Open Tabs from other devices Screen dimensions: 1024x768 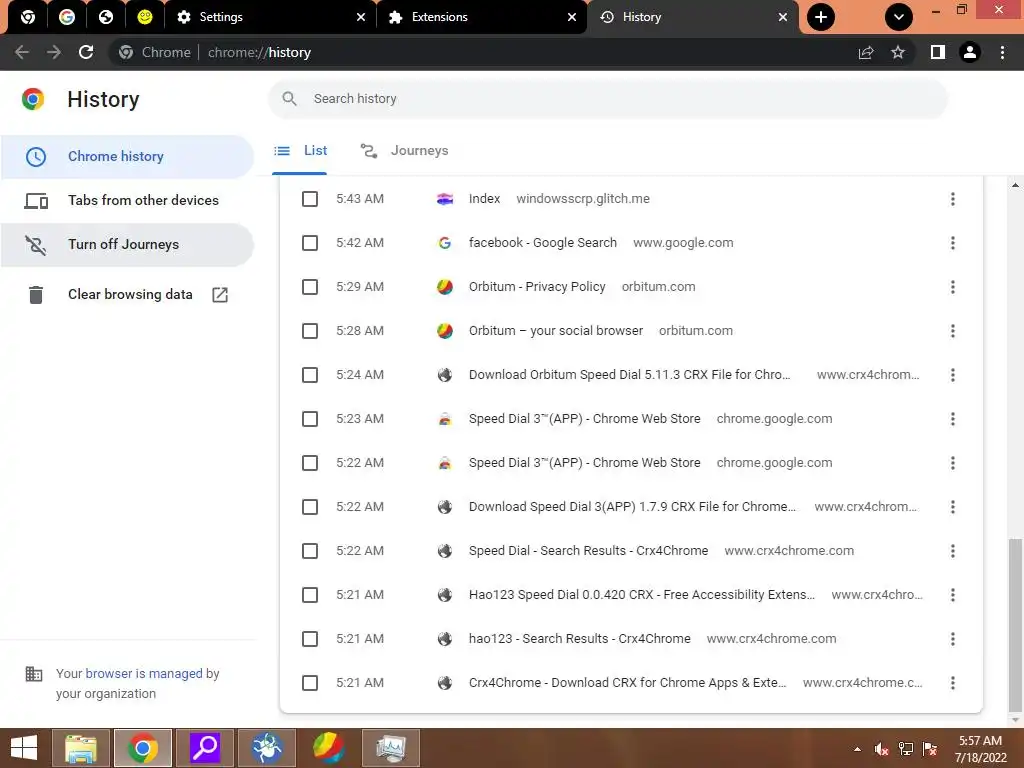point(127,200)
